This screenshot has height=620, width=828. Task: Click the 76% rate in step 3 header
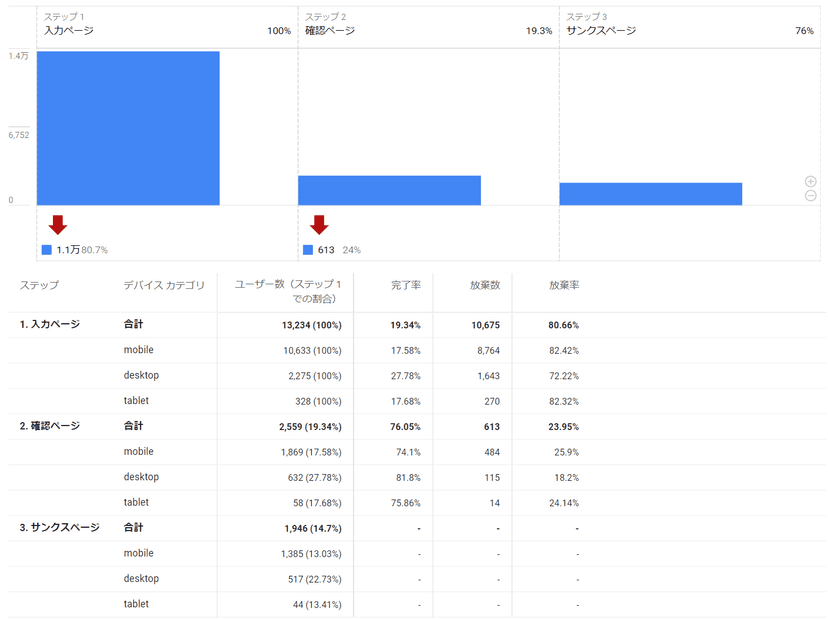click(804, 31)
